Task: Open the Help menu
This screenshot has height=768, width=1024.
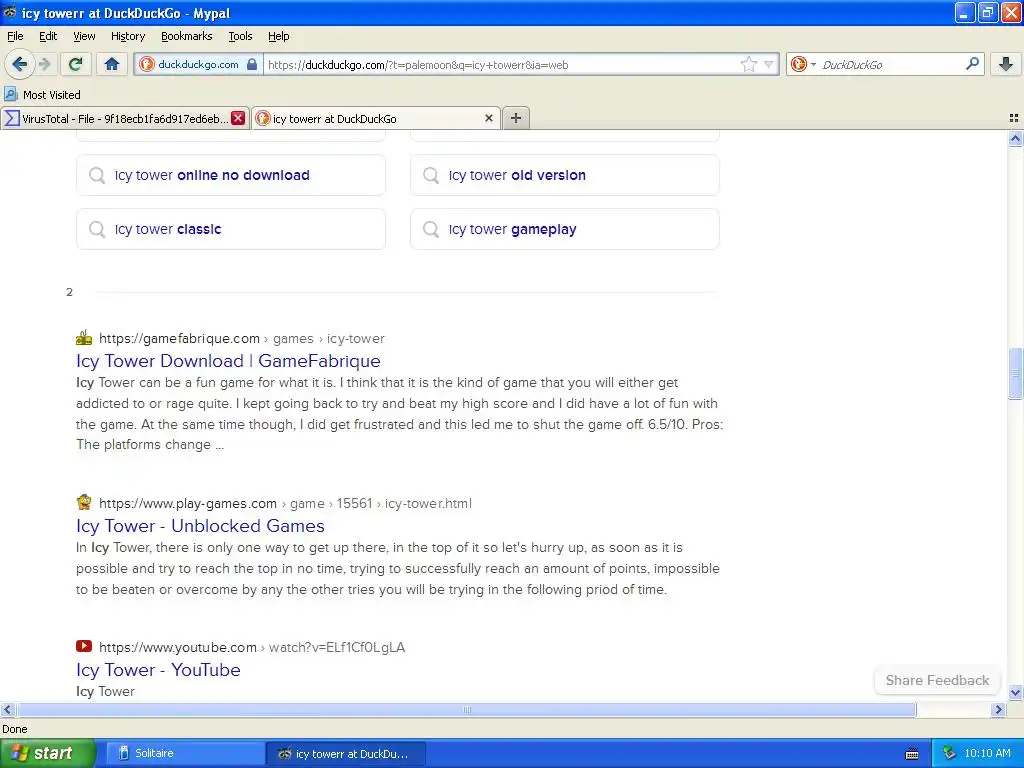Action: click(x=279, y=36)
